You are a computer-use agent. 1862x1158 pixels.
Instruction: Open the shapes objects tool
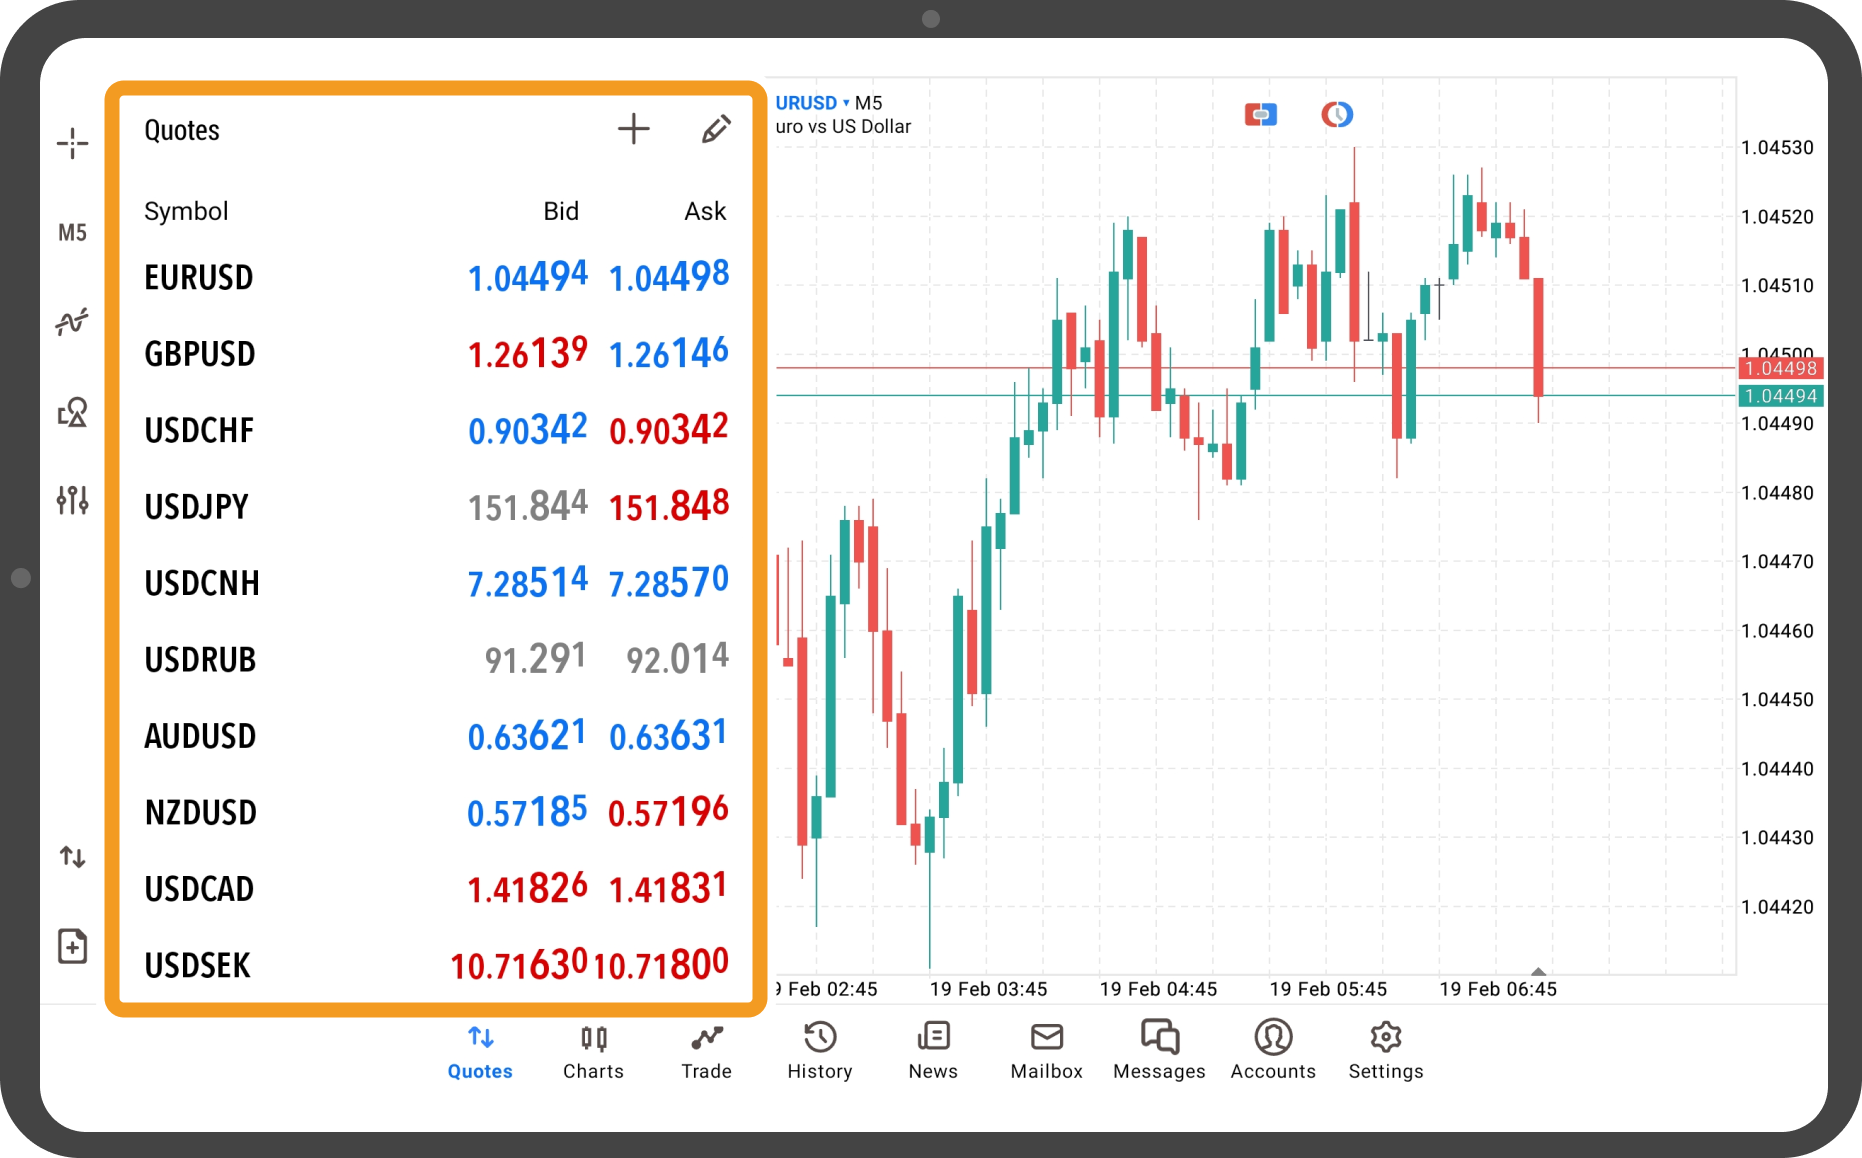pos(72,412)
